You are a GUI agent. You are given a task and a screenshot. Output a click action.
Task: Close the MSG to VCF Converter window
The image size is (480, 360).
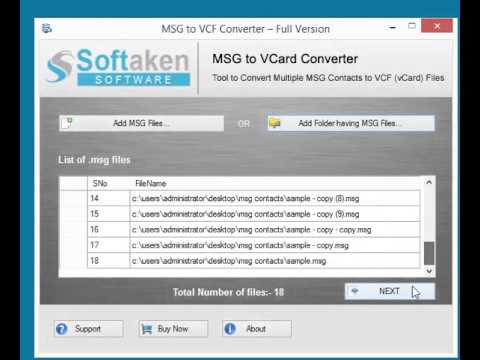click(x=437, y=26)
